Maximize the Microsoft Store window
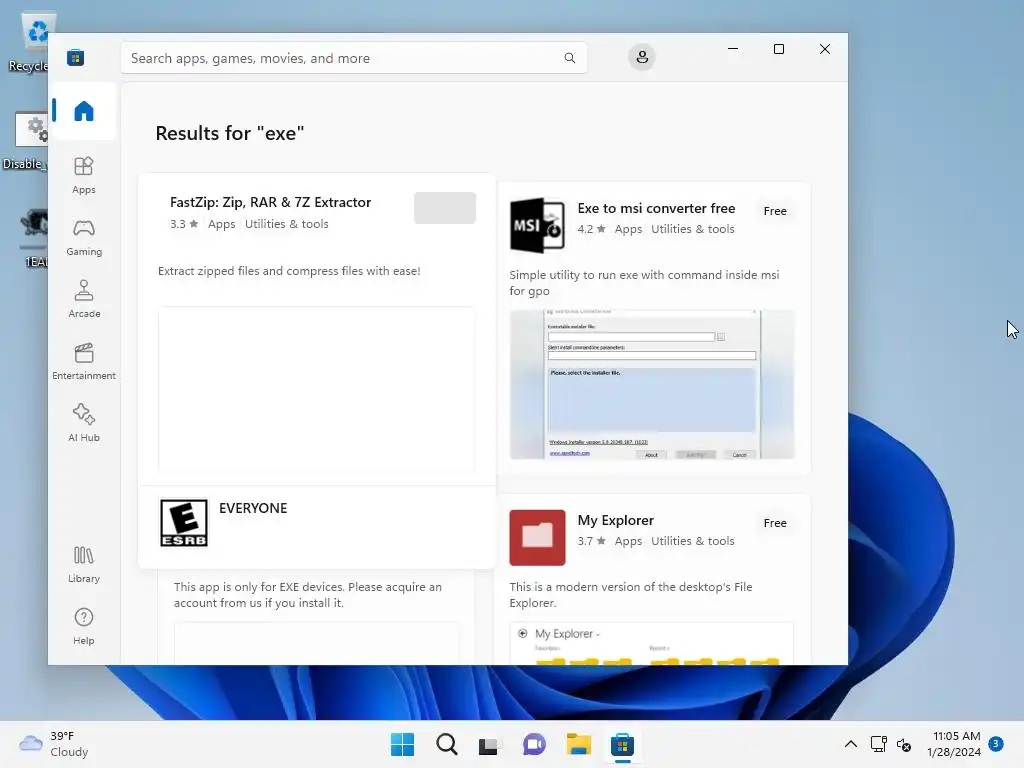 tap(778, 49)
